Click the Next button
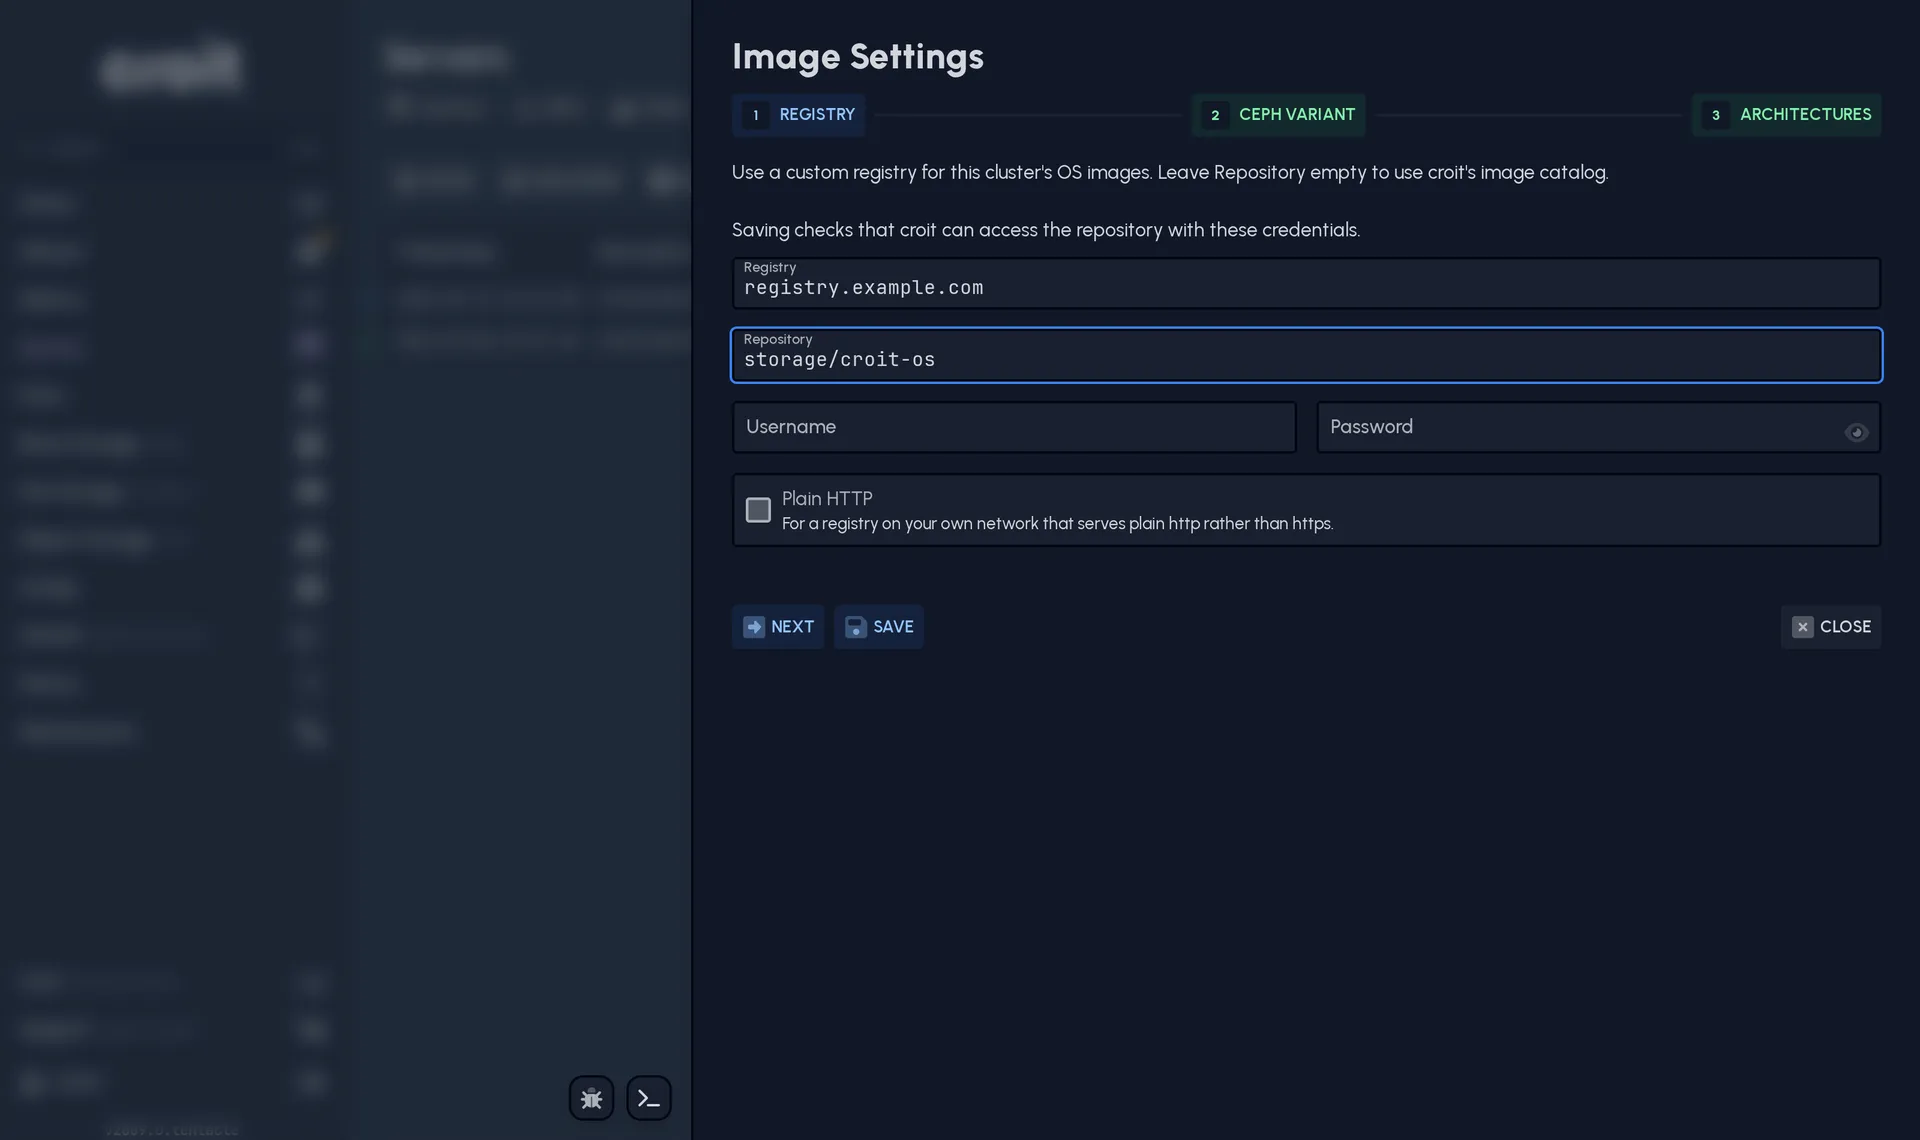The width and height of the screenshot is (1920, 1140). (x=778, y=627)
